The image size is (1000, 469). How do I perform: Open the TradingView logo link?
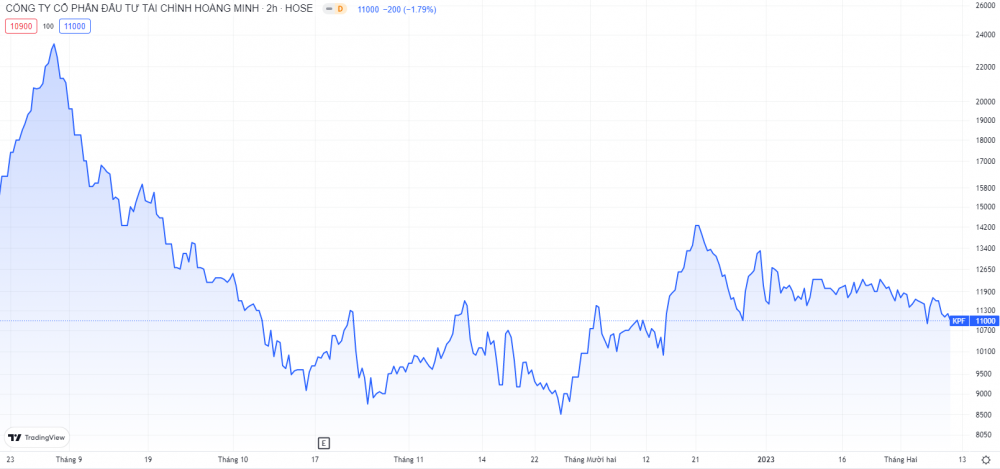(37, 437)
